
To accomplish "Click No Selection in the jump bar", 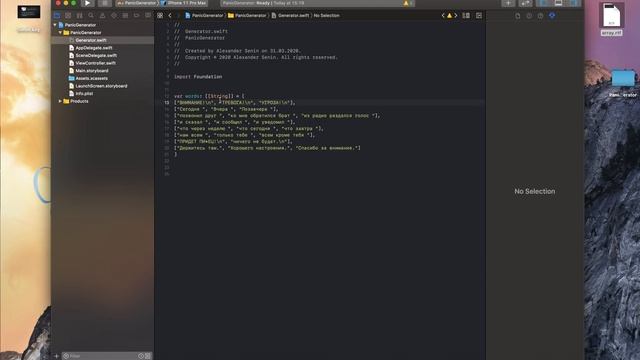I will 327,16.
